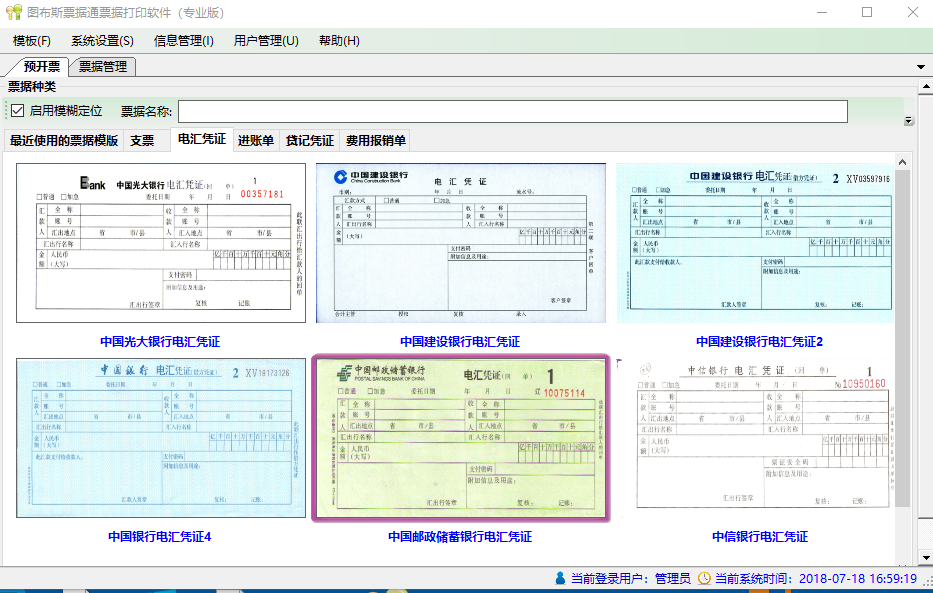The width and height of the screenshot is (933, 593).
Task: Click the system time clock icon
Action: [x=704, y=579]
